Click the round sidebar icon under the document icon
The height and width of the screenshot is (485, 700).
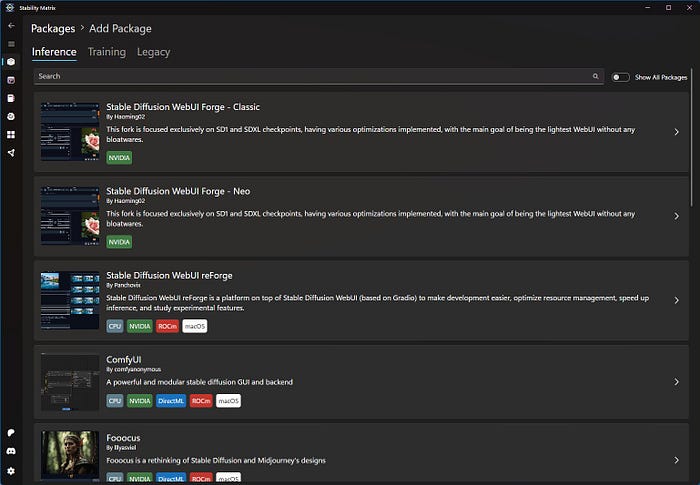[11, 117]
